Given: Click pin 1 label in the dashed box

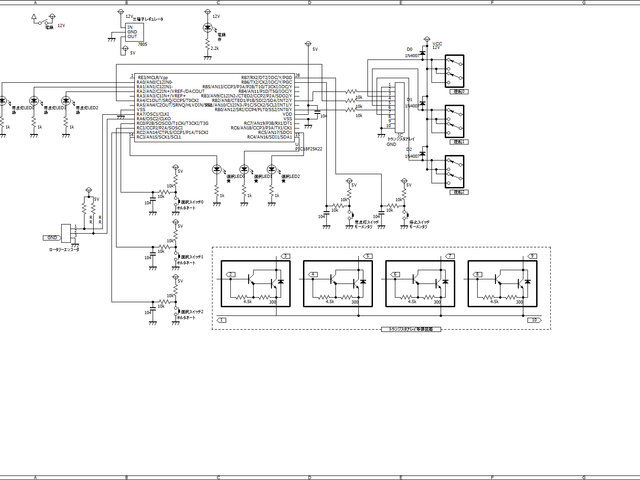Looking at the screenshot, I should 219,319.
